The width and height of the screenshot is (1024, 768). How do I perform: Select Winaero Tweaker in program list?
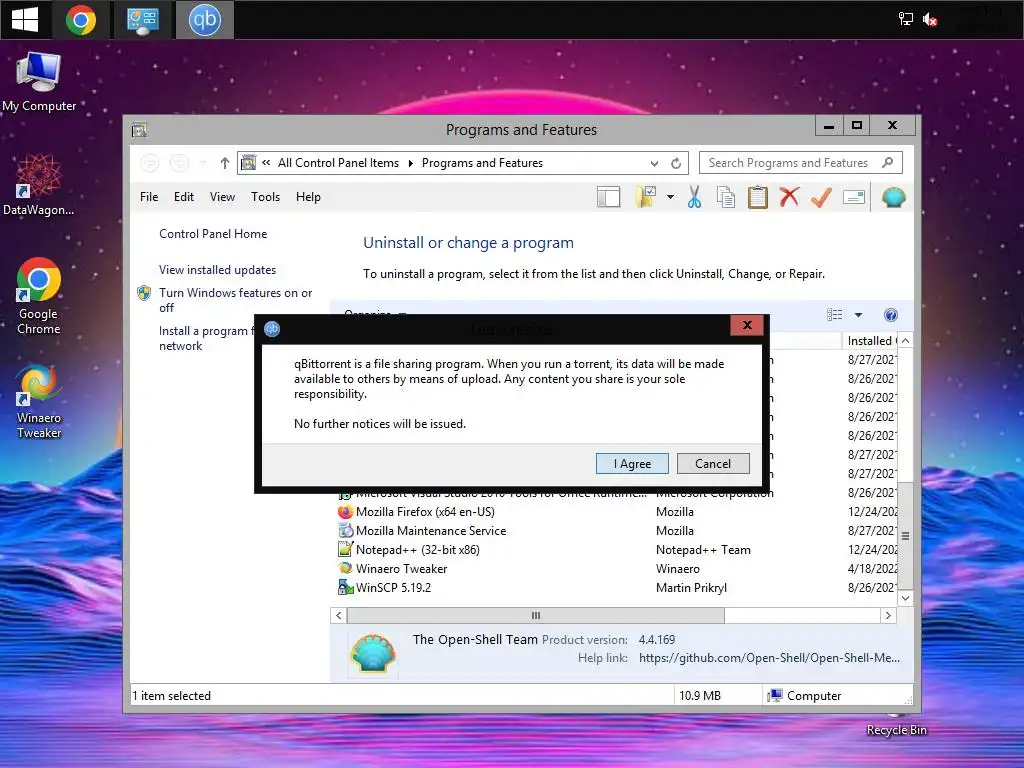(x=616, y=569)
